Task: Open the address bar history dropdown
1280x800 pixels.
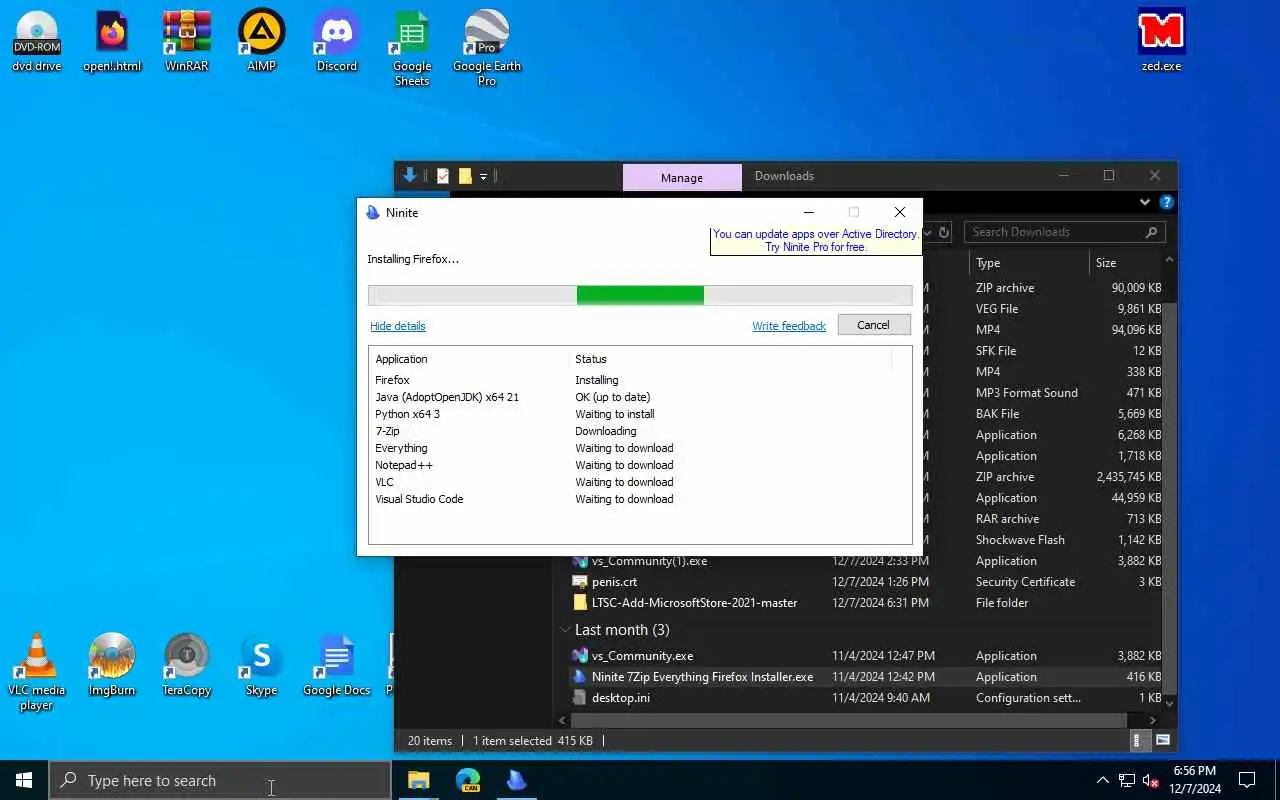Action: point(928,232)
